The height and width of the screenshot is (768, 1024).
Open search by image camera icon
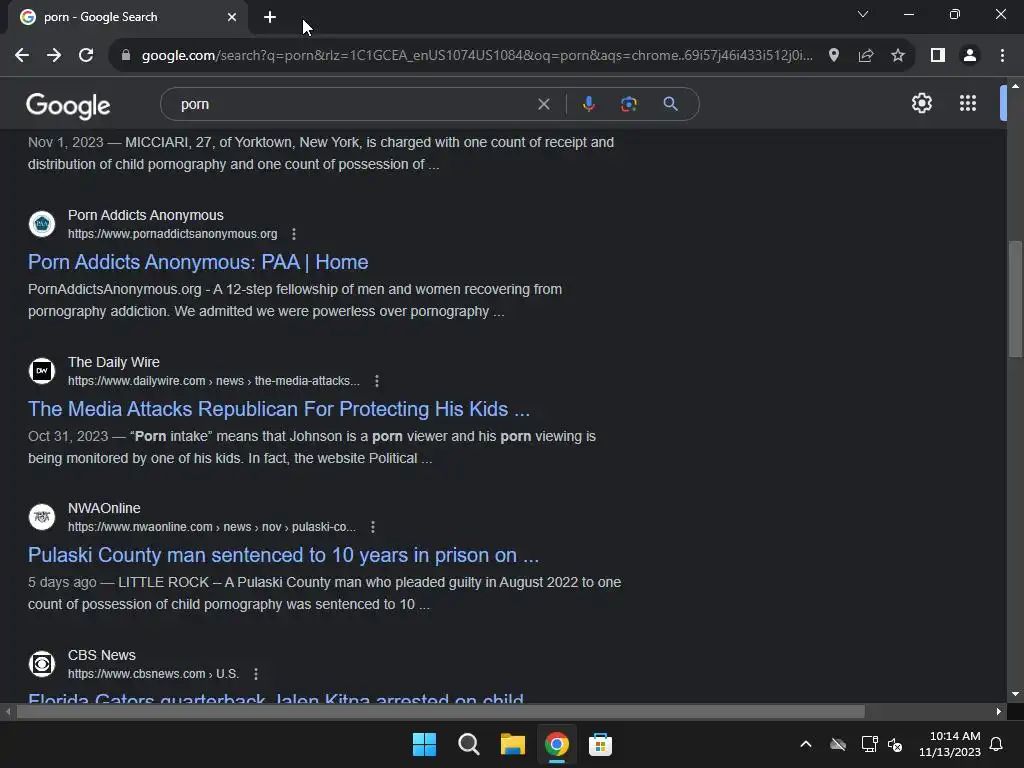[629, 104]
